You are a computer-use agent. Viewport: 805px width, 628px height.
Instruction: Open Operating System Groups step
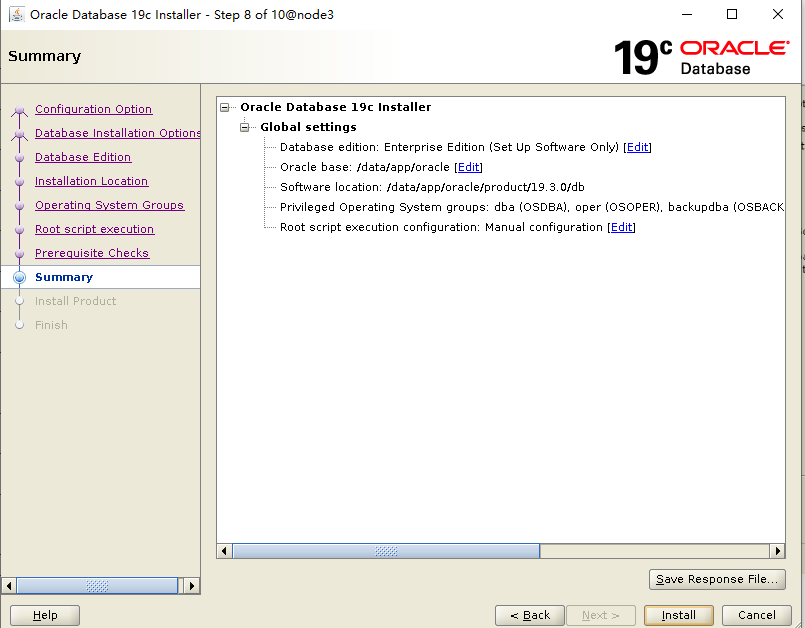coord(109,205)
